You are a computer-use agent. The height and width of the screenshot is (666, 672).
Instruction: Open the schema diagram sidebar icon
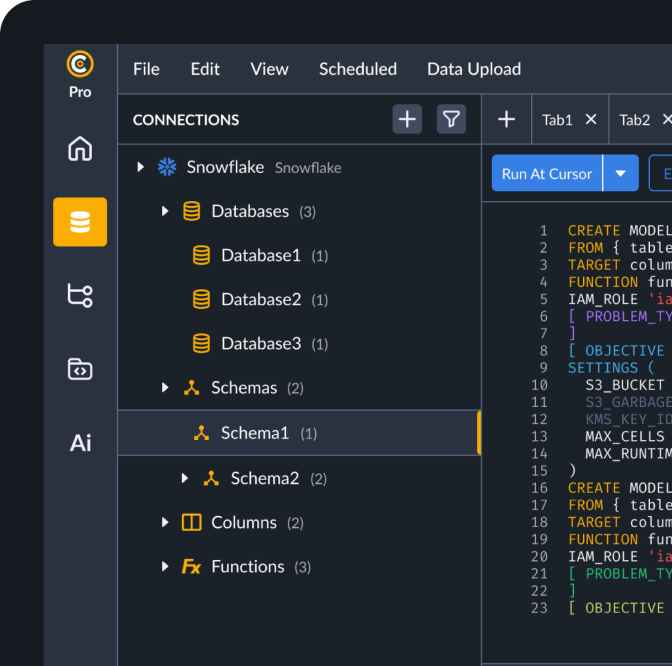pyautogui.click(x=80, y=295)
